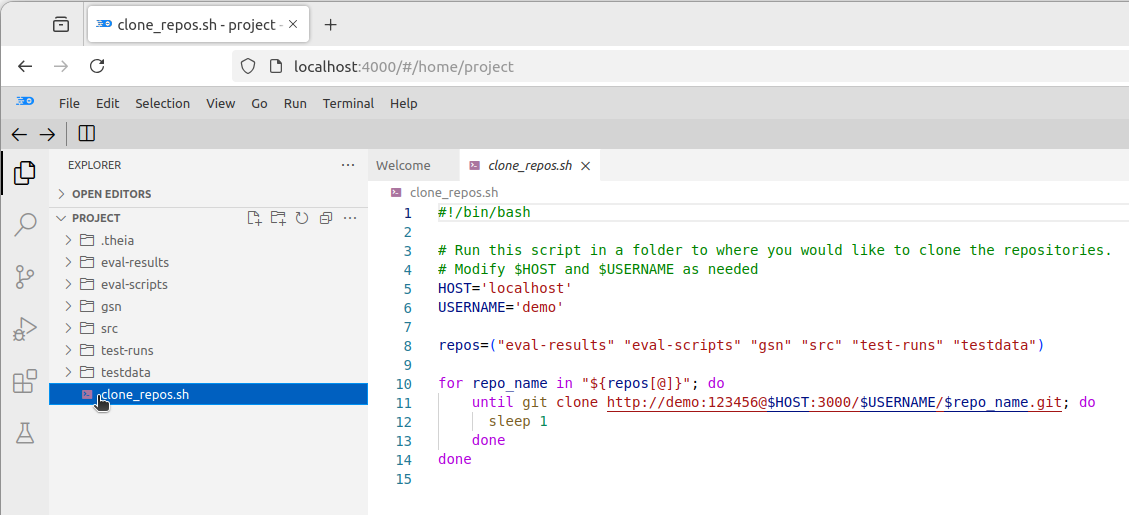Open the Run menu
This screenshot has width=1129, height=515.
[295, 103]
